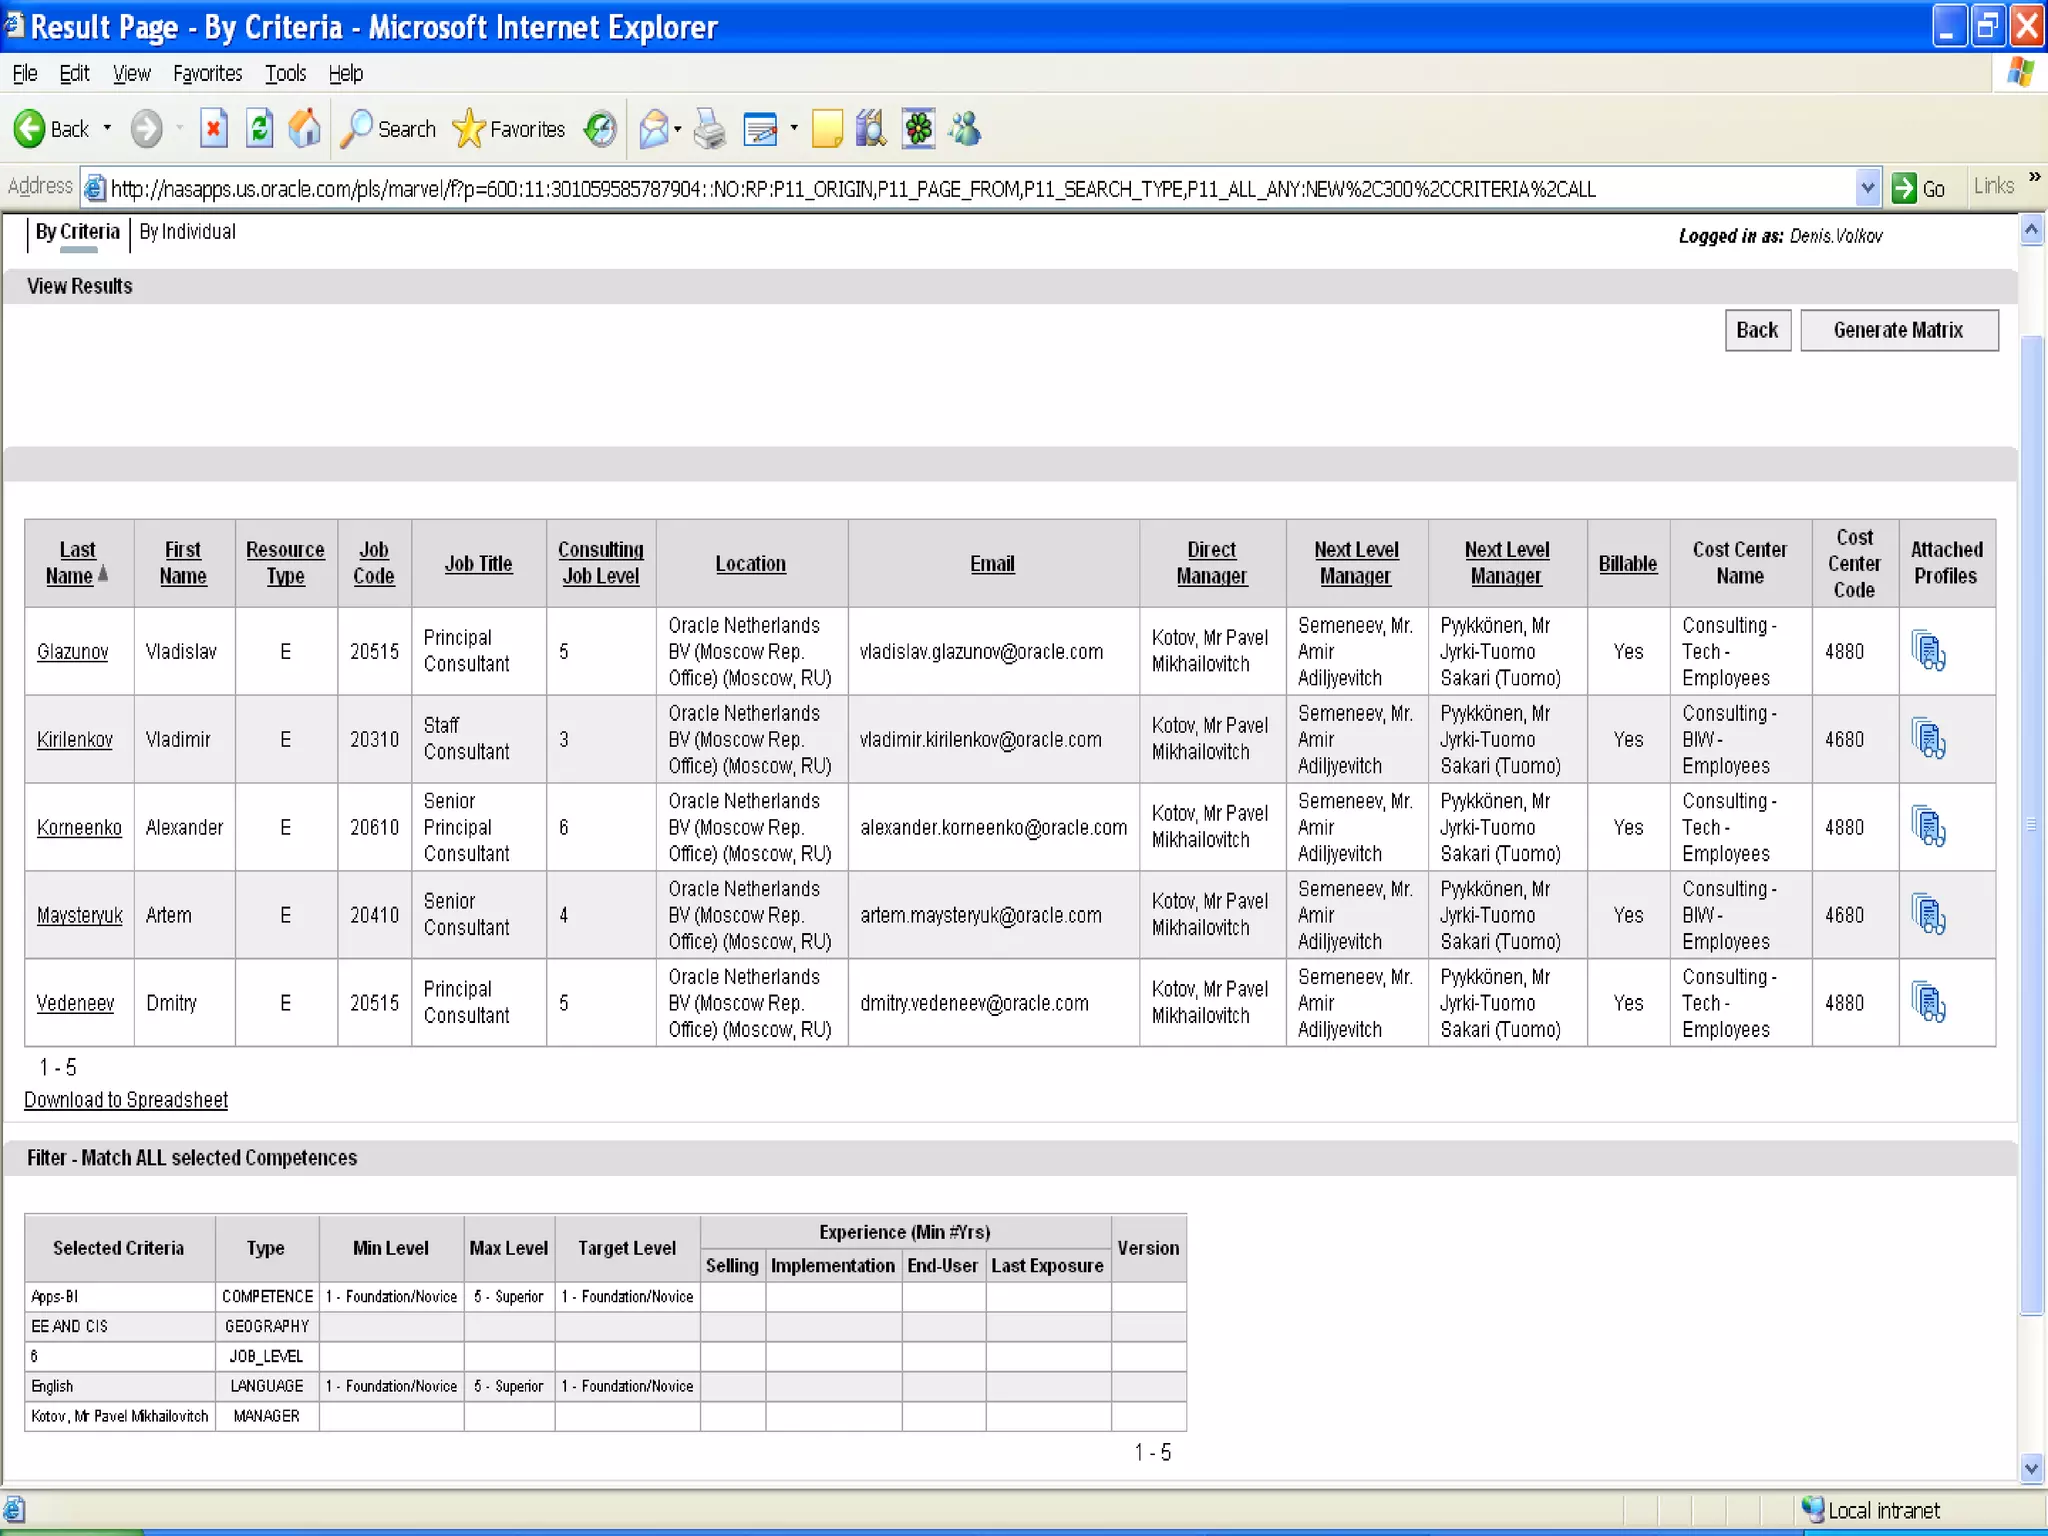Switch to the By Individual tab
The height and width of the screenshot is (1536, 2048).
188,232
